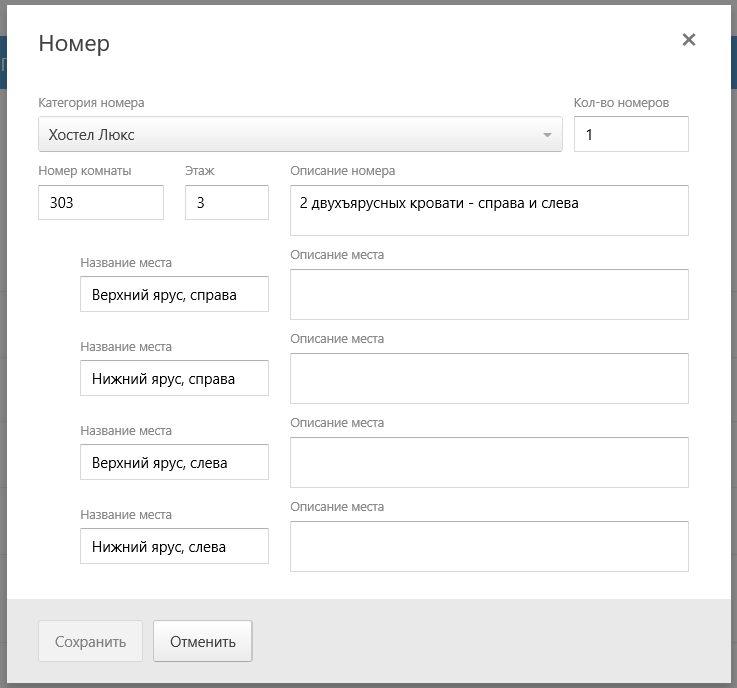737x688 pixels.
Task: Edit the place name Верхний ярус, слева
Action: pyautogui.click(x=174, y=463)
